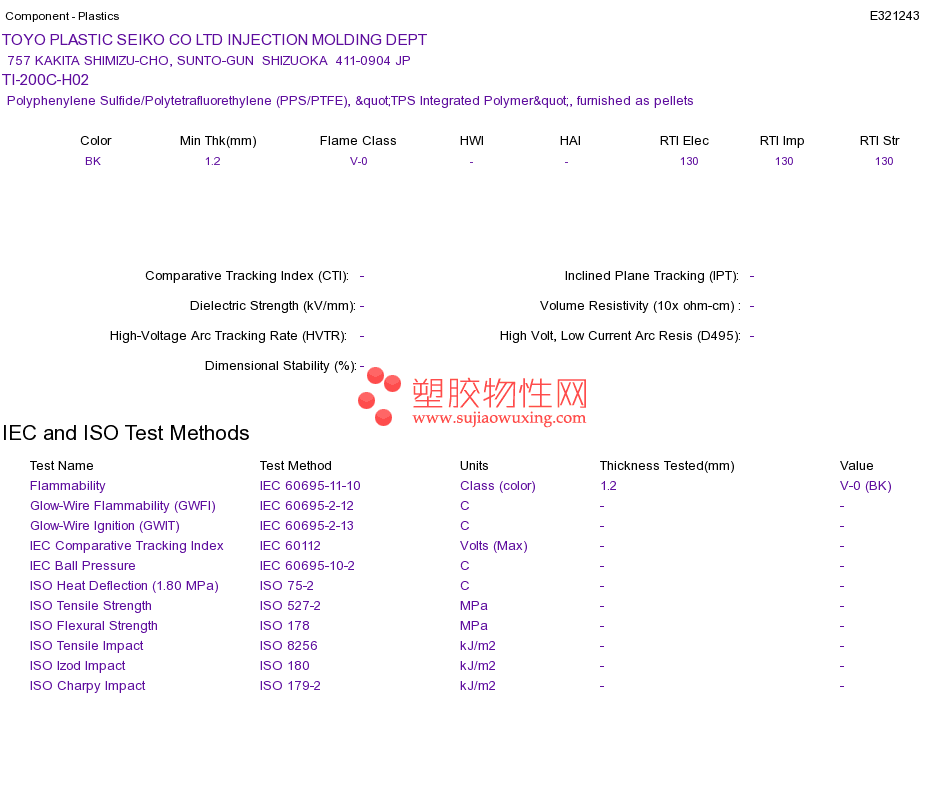Click the Component - Plastics category label
Viewport: 950px width, 800px height.
(x=62, y=16)
